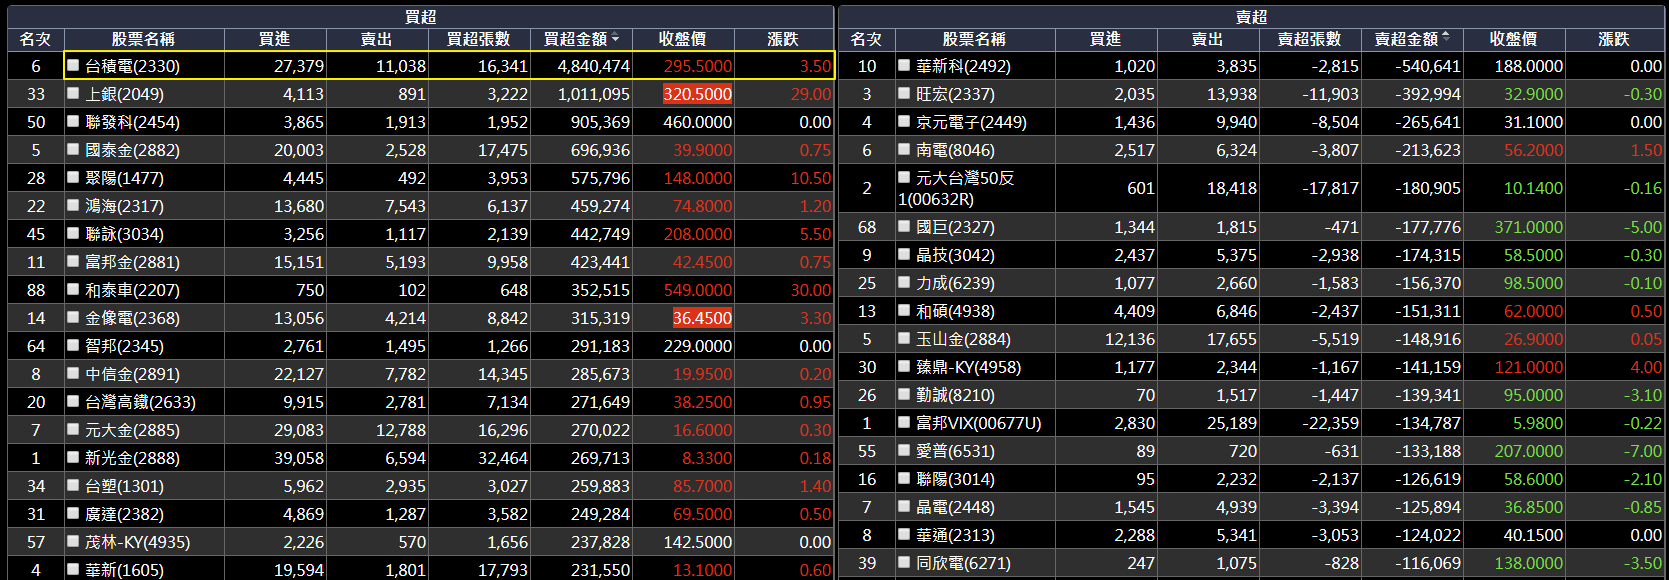Screen dimensions: 1669x580
Task: Select stock name 華通(2313)
Action: point(955,535)
